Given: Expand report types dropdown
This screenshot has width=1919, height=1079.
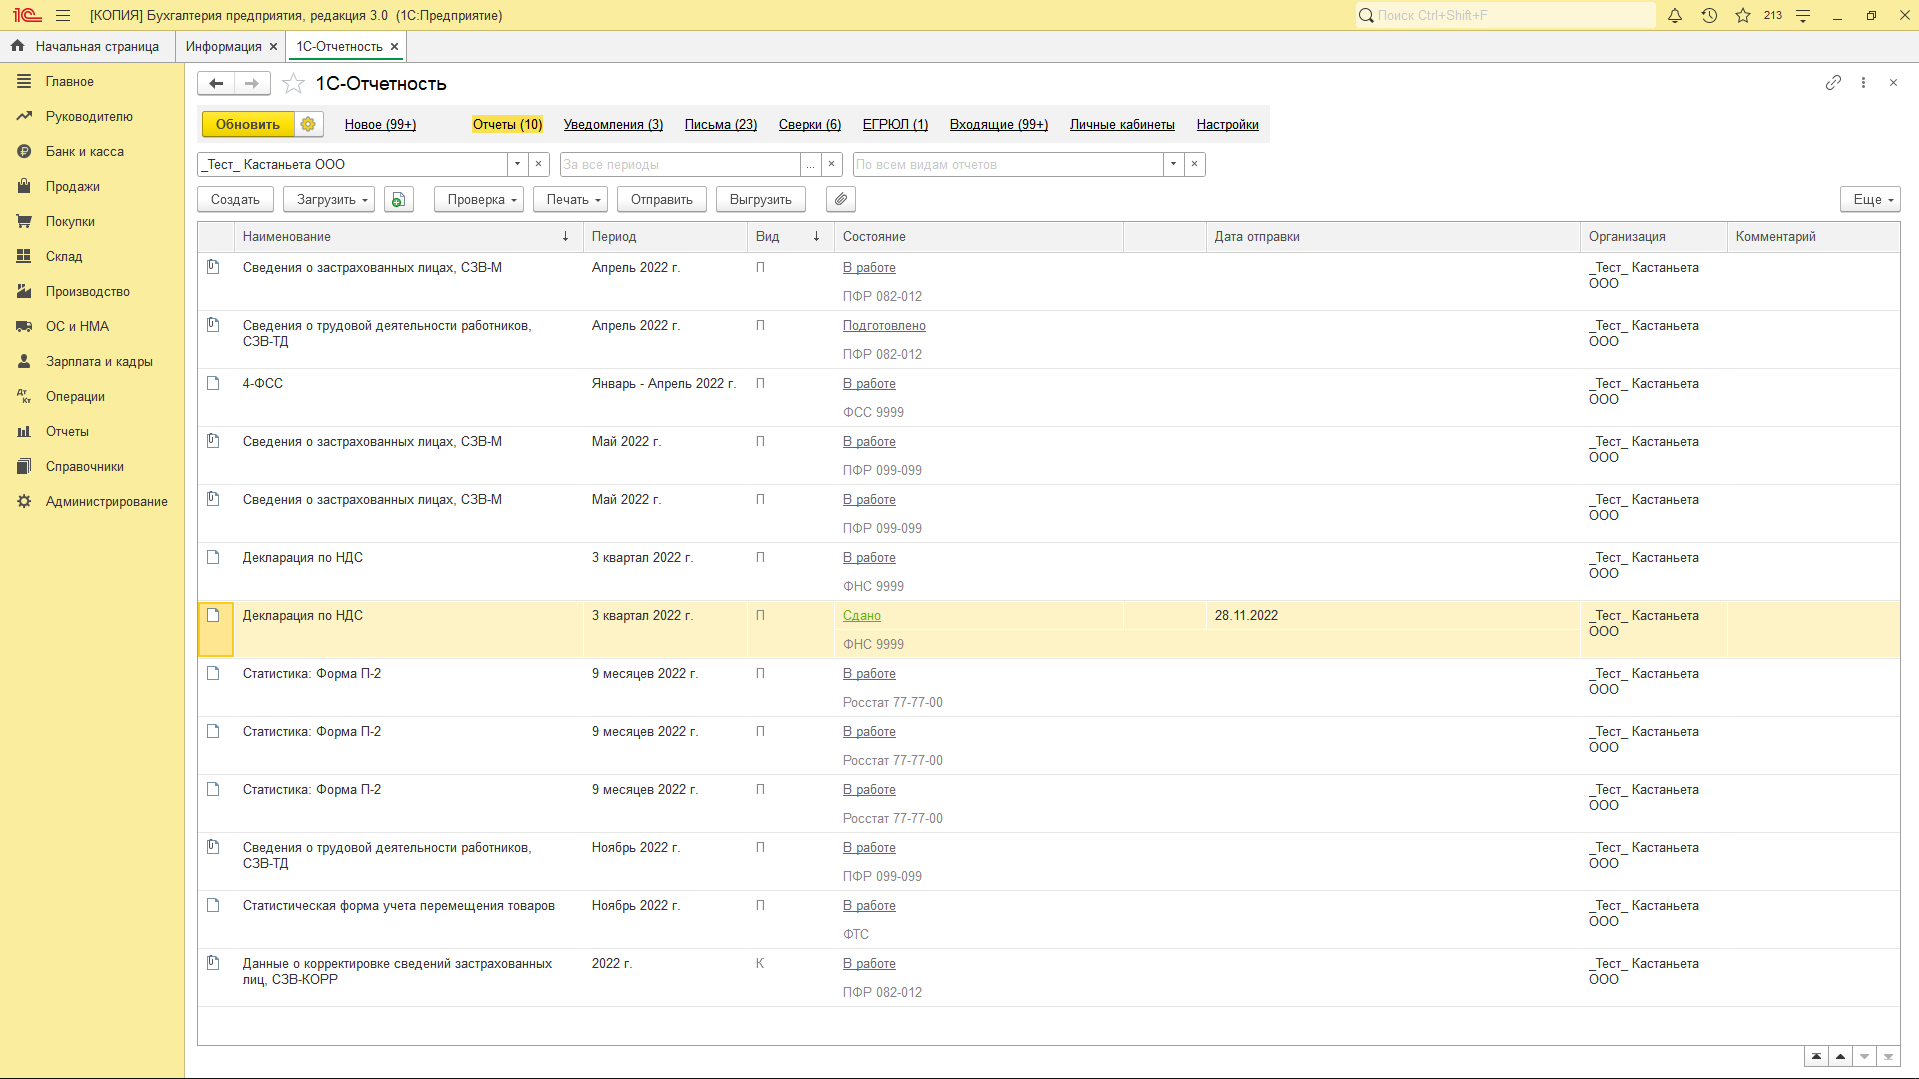Looking at the screenshot, I should [x=1173, y=164].
